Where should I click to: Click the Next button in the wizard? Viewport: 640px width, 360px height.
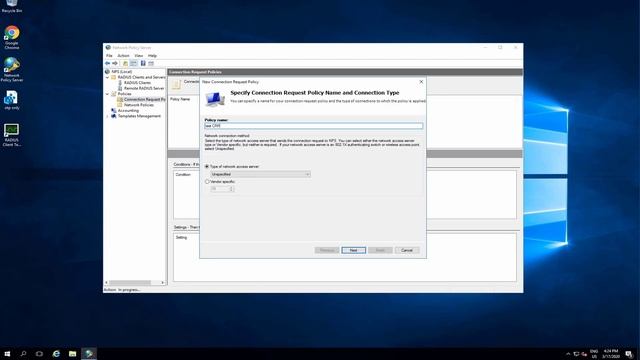pos(353,250)
